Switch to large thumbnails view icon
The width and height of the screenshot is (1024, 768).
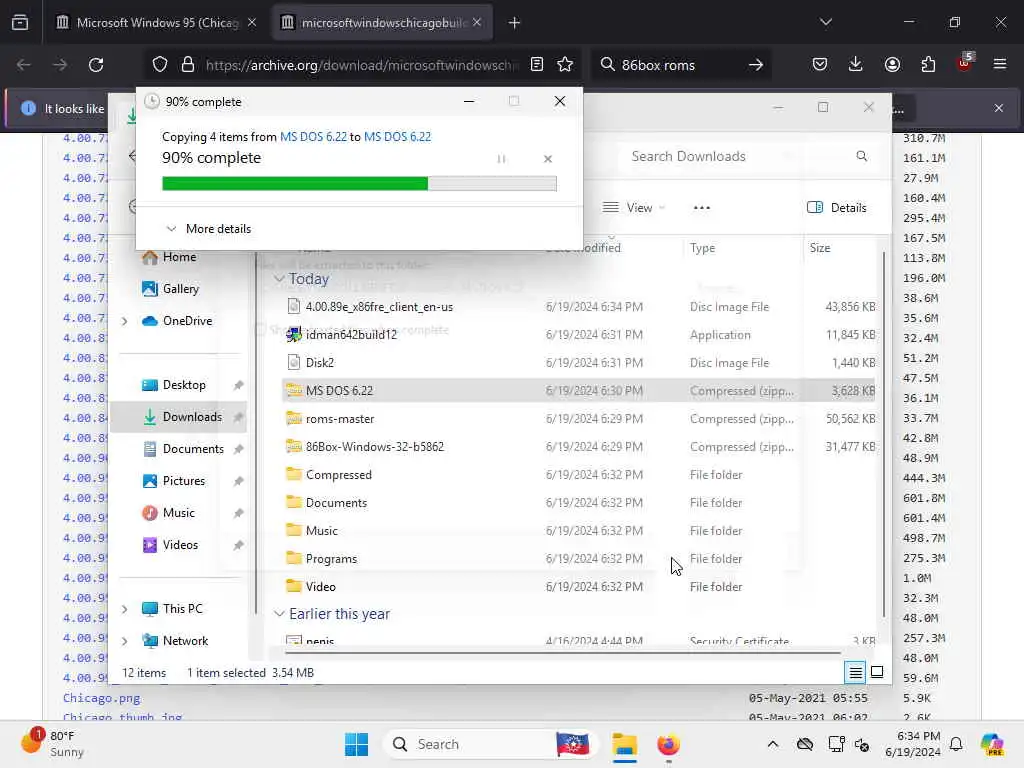(877, 672)
